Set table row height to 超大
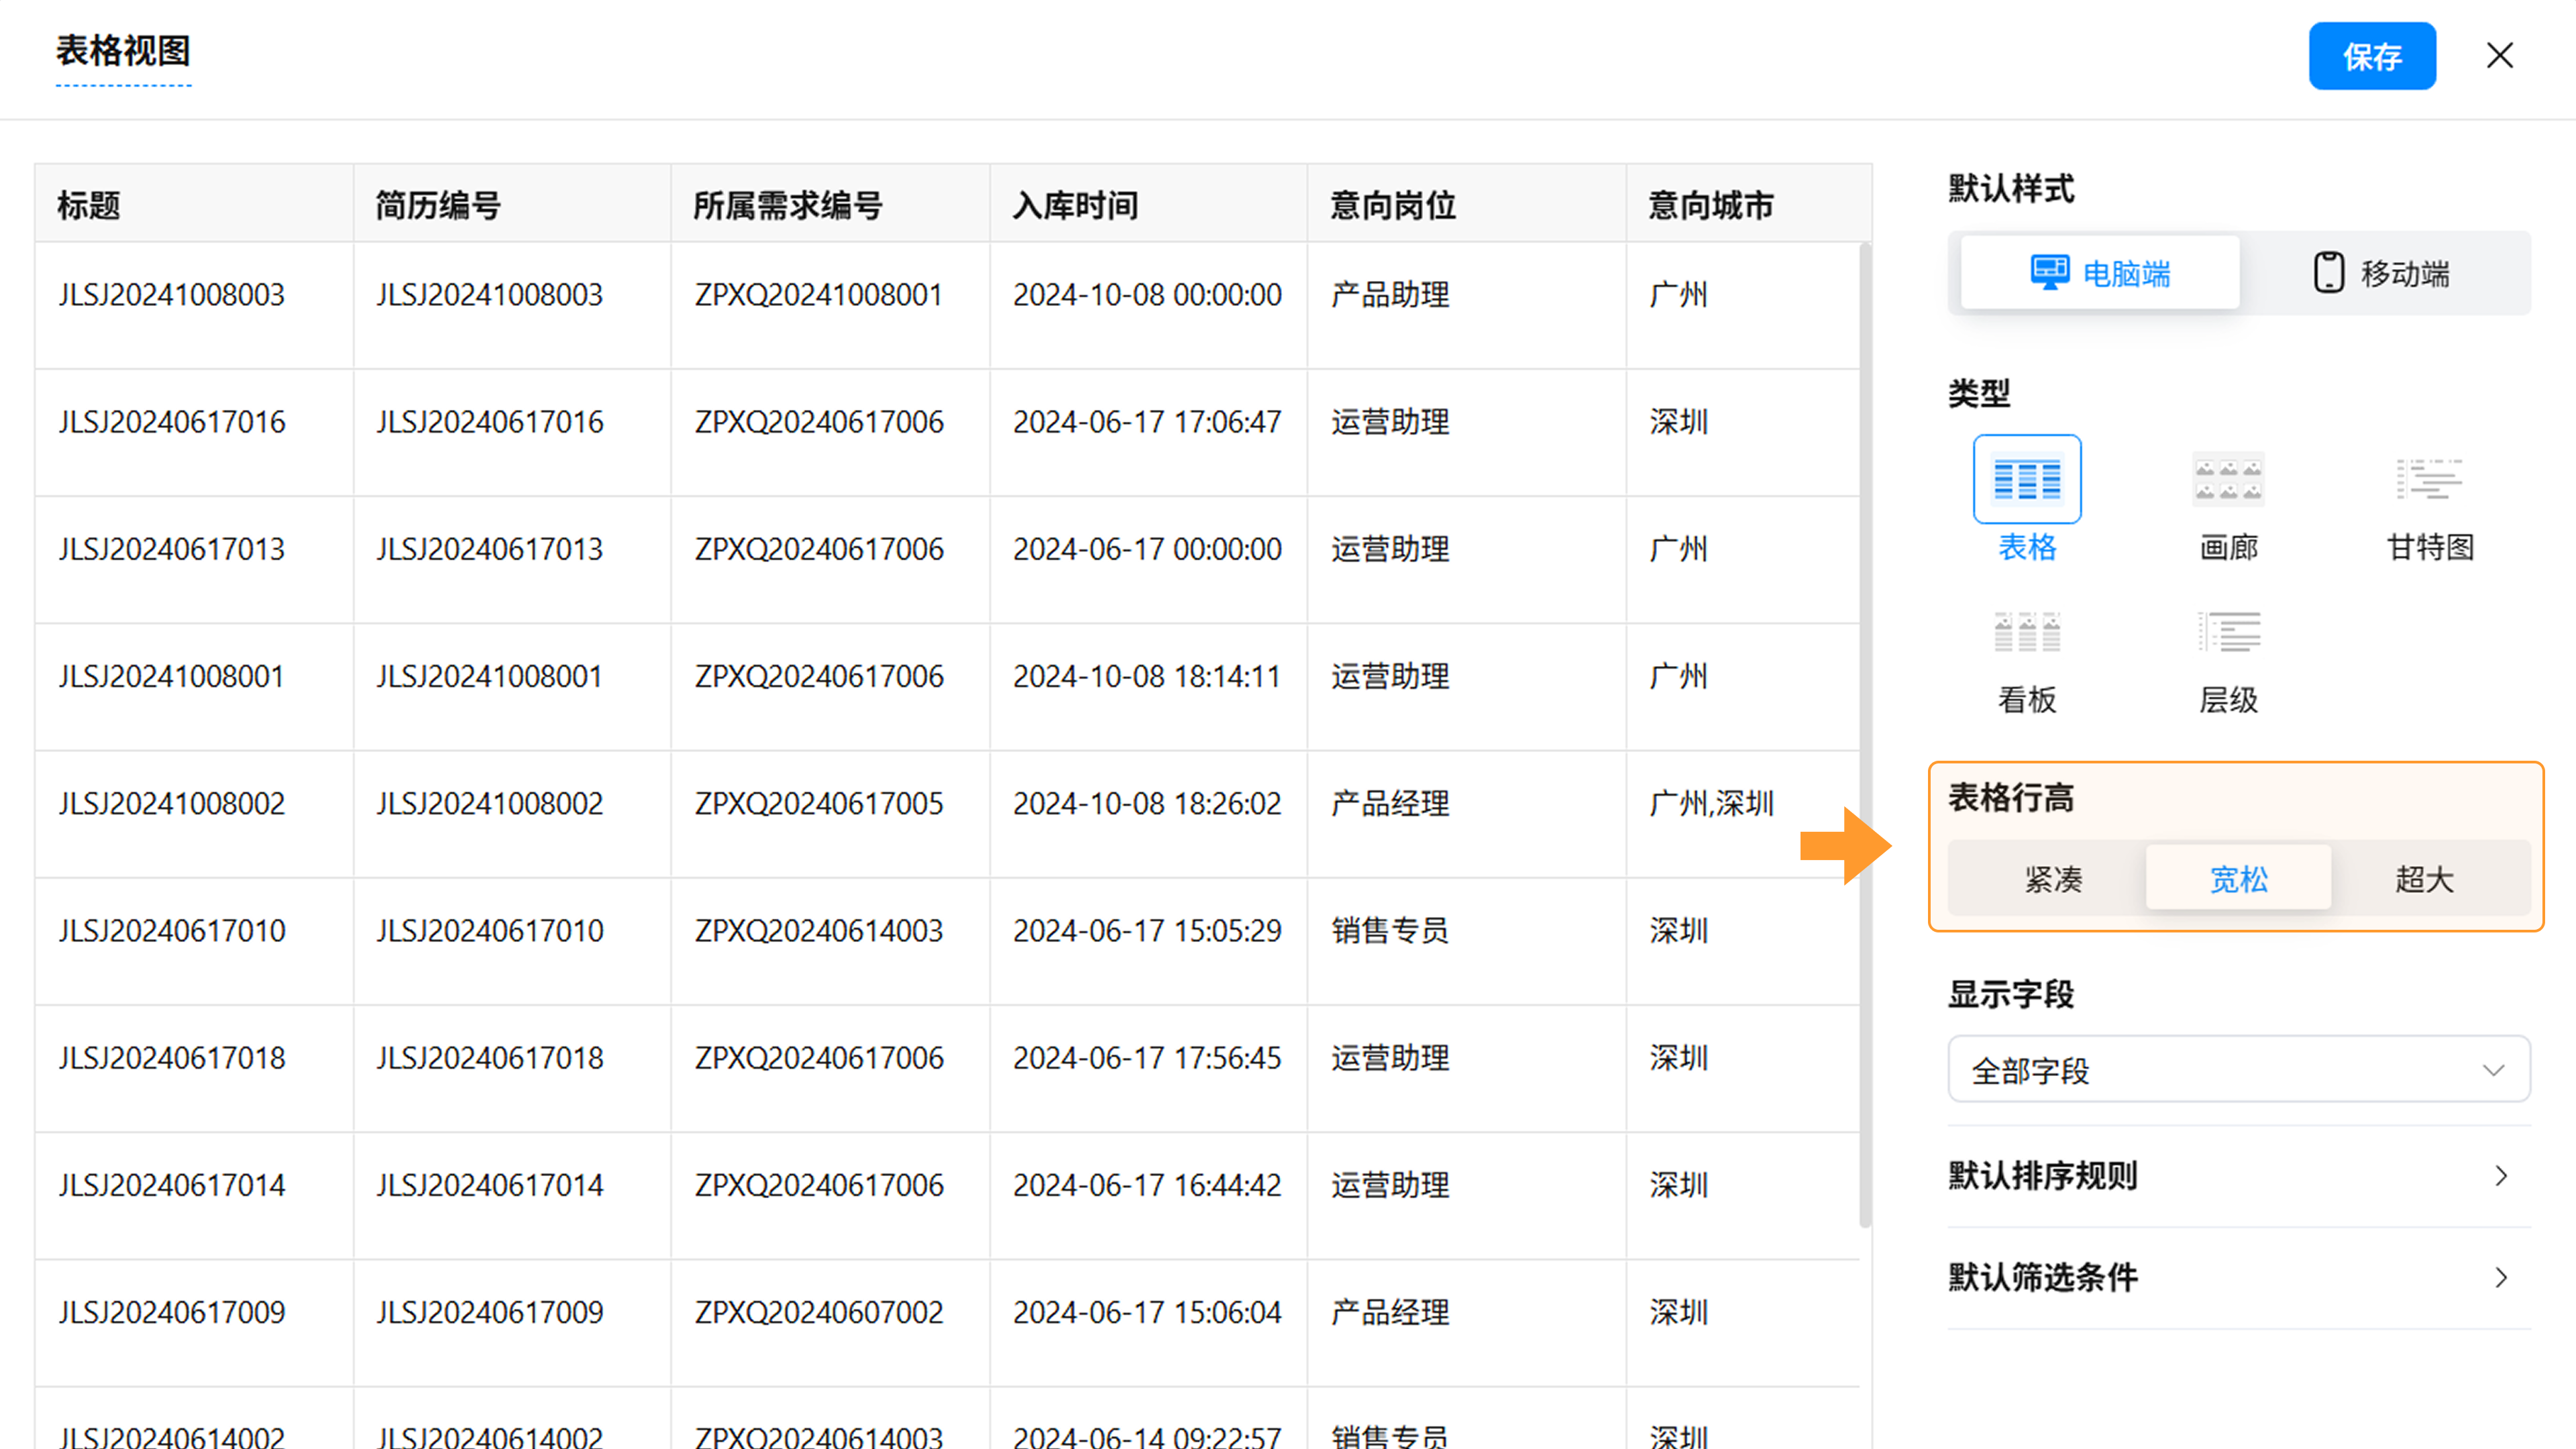 tap(2424, 879)
